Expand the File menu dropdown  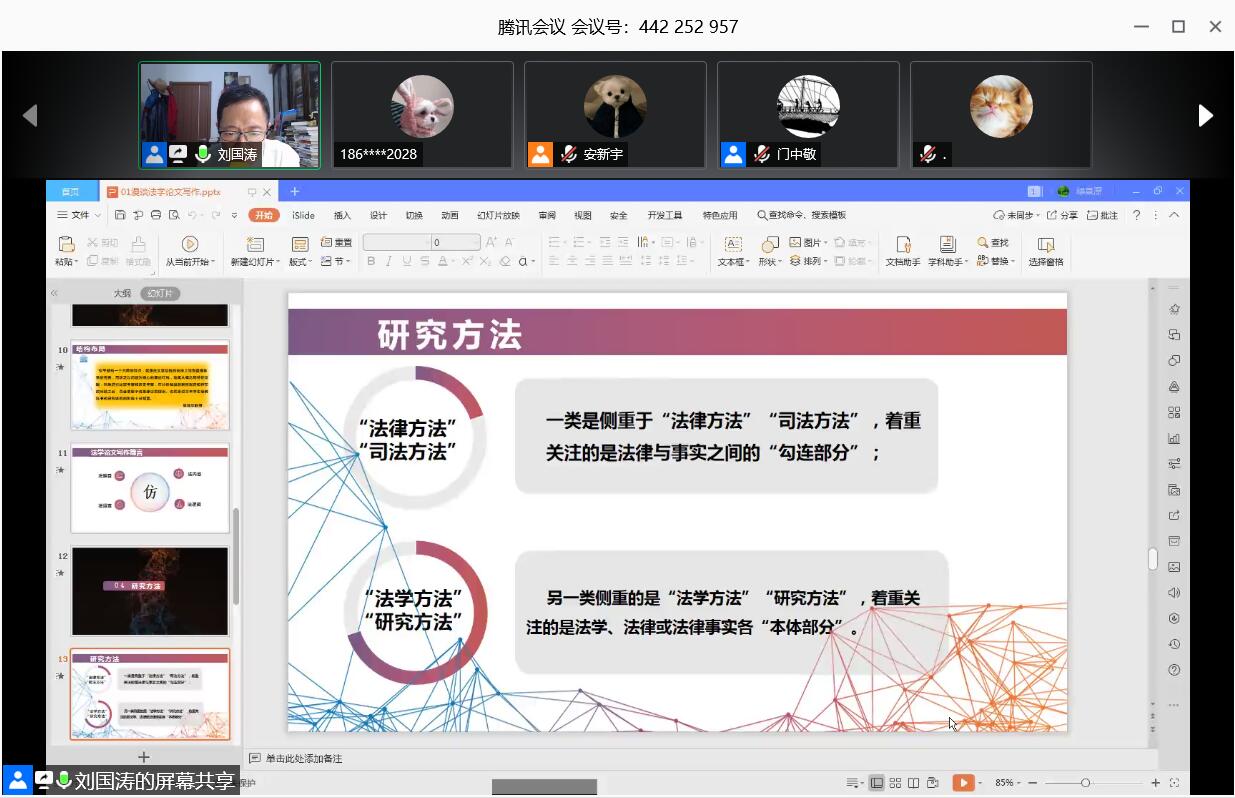pyautogui.click(x=79, y=215)
